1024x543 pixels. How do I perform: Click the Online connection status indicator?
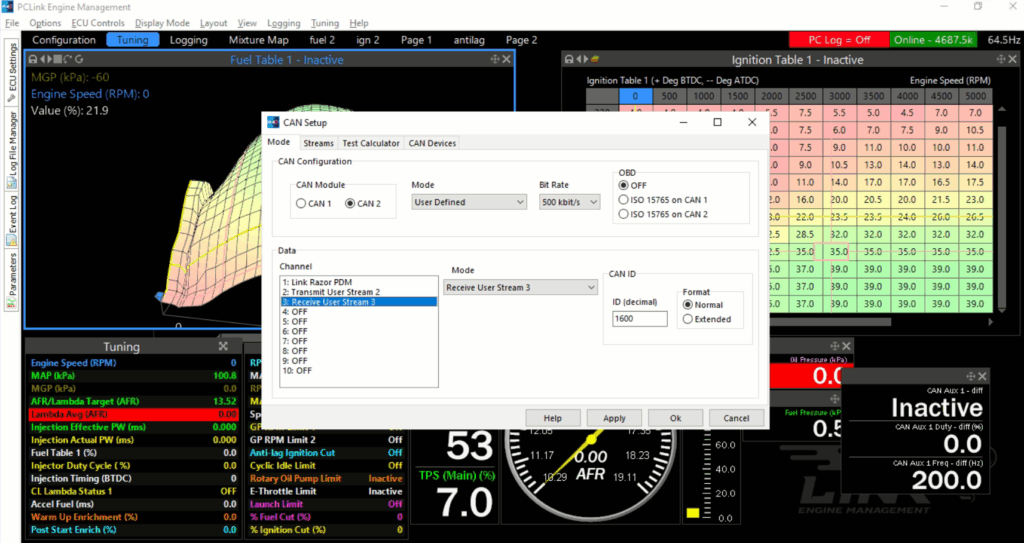935,40
